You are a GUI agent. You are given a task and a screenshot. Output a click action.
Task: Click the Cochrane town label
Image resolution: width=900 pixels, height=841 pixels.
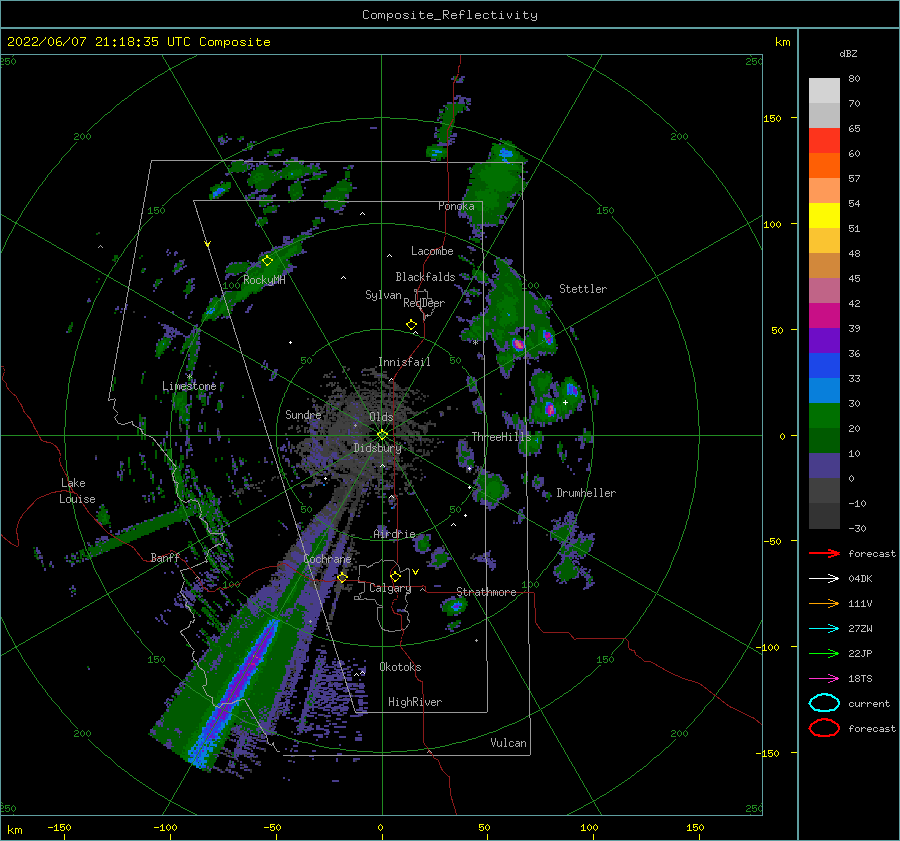(327, 559)
